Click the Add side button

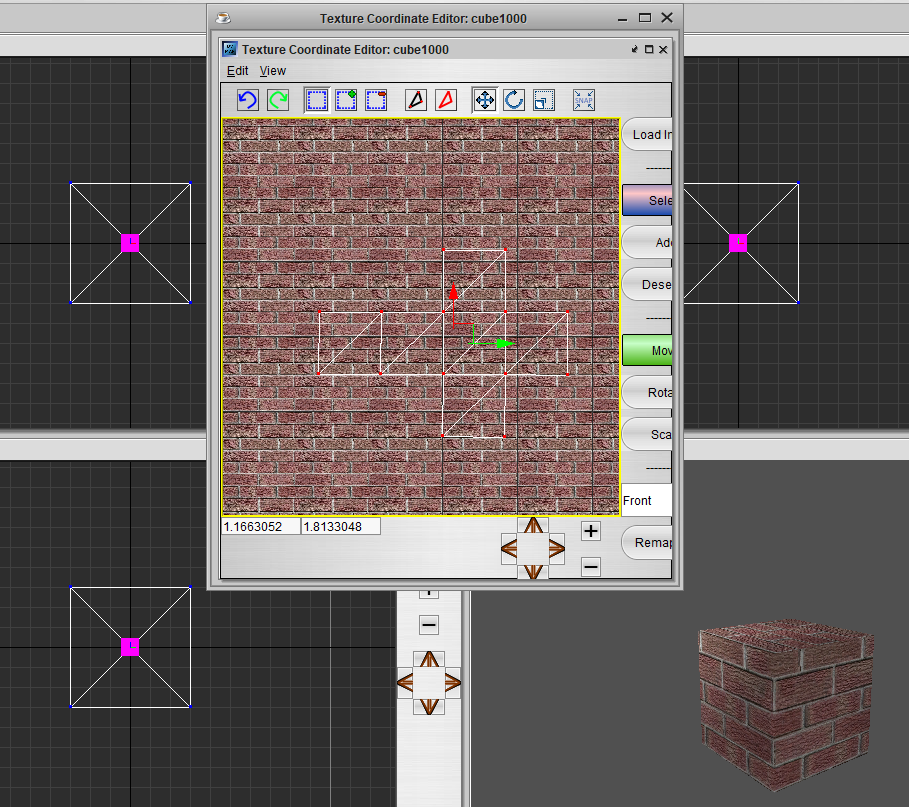pos(647,242)
